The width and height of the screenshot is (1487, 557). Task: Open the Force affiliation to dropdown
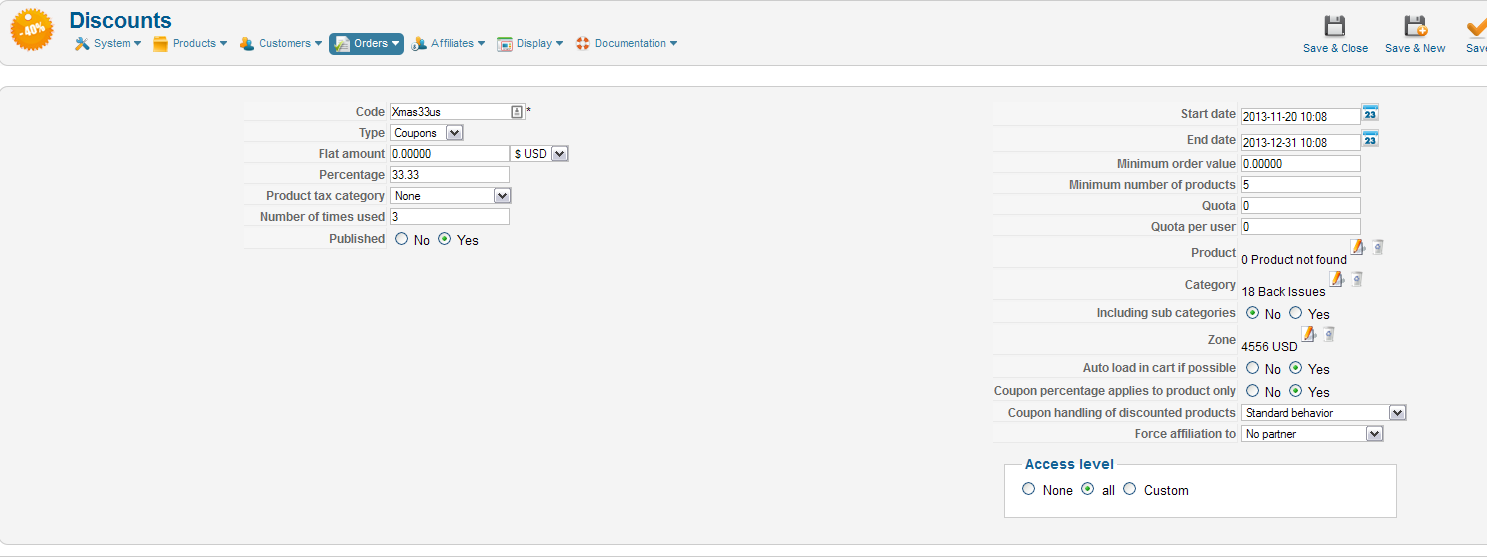(x=1312, y=434)
